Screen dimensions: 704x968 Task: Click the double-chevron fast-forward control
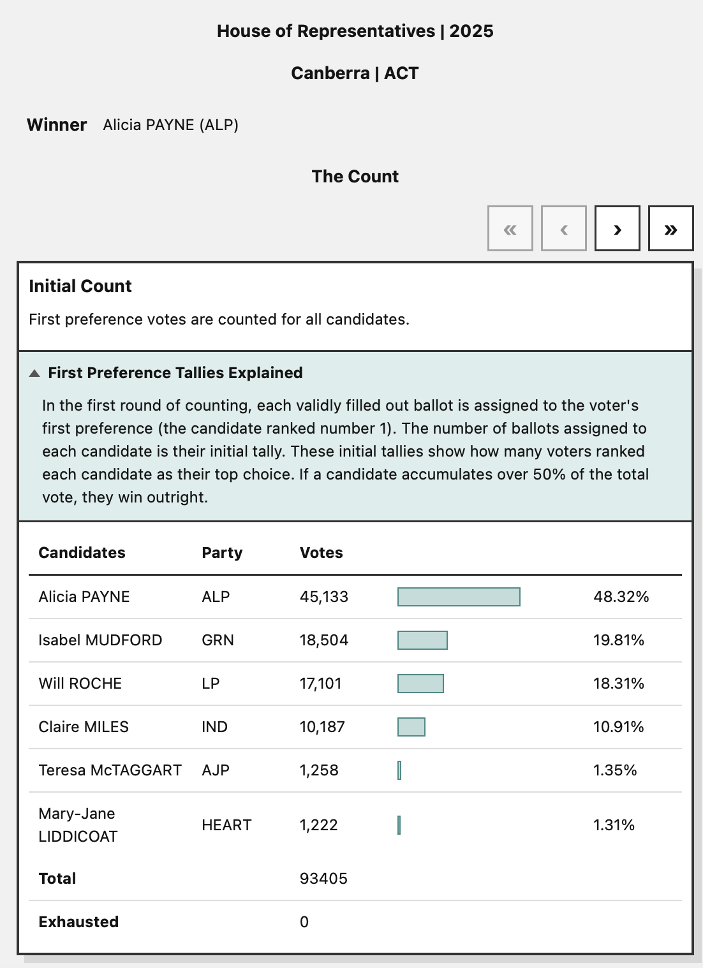tap(671, 228)
